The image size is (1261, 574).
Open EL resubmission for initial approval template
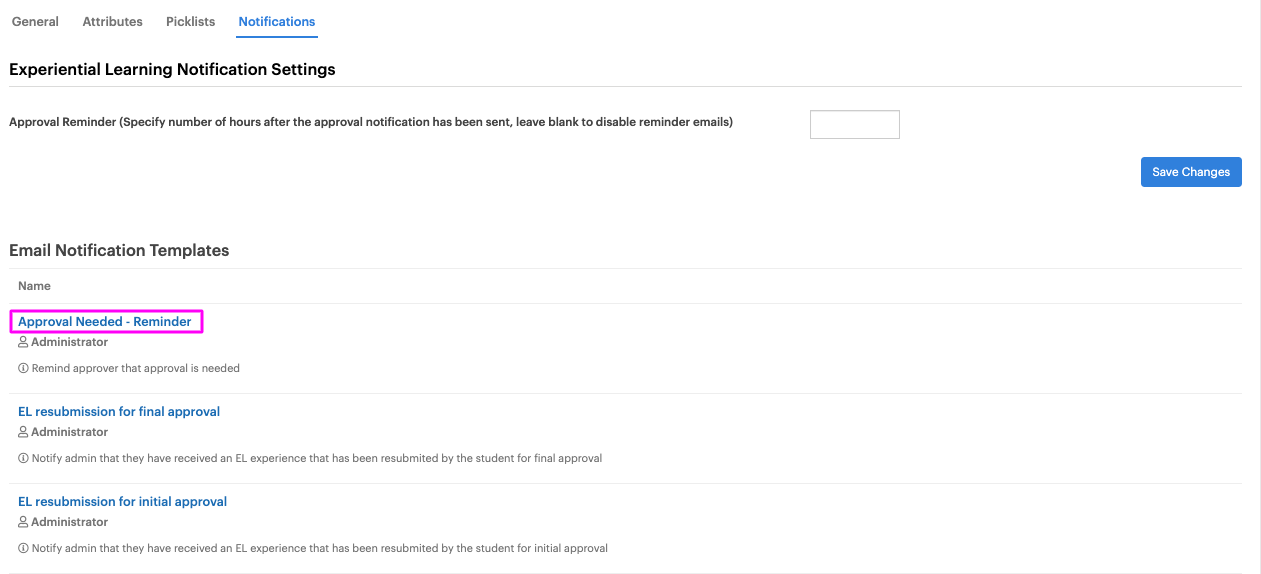pos(123,502)
